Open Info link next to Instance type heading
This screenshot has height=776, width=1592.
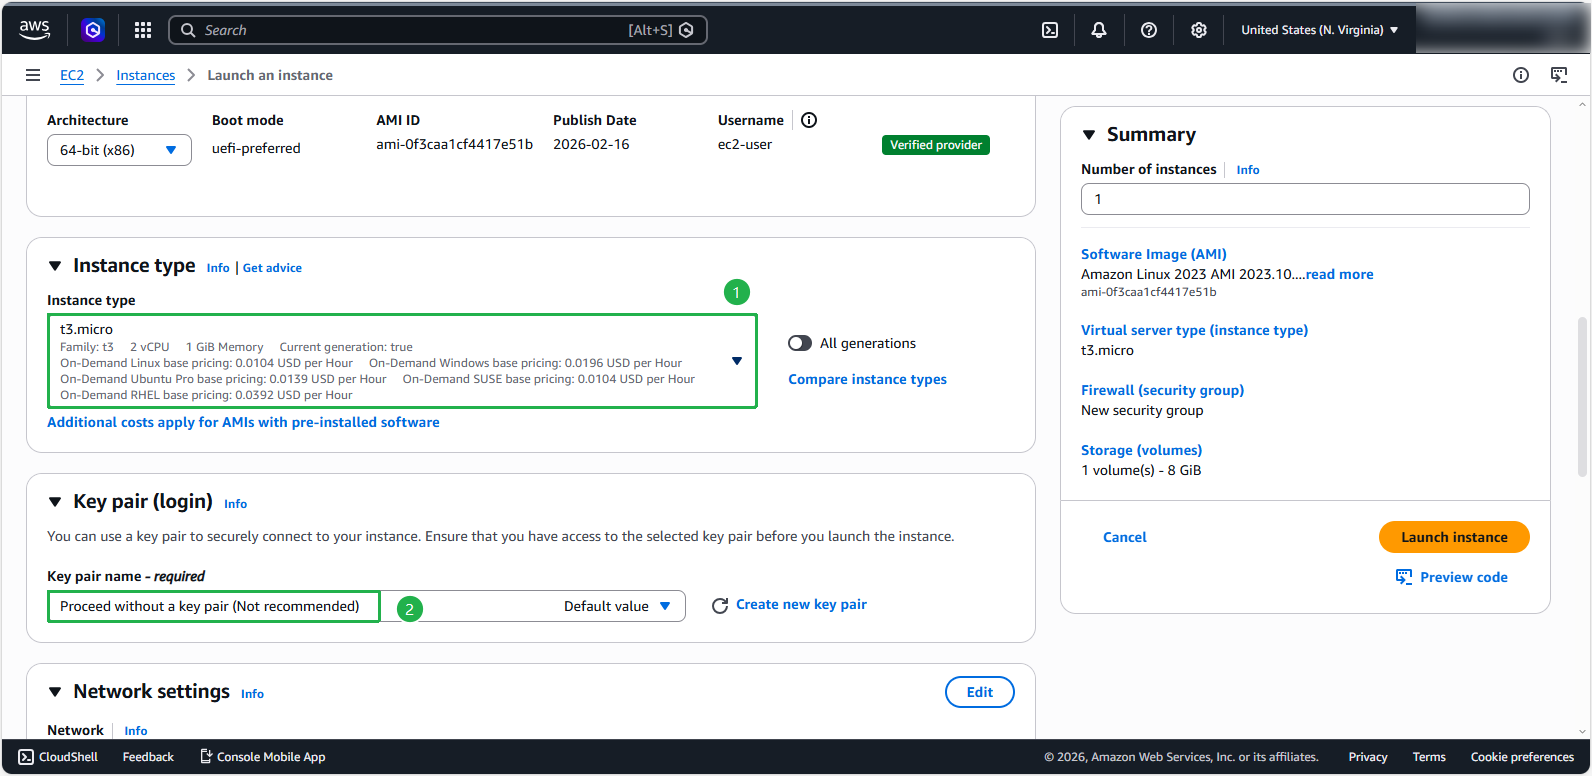[218, 268]
